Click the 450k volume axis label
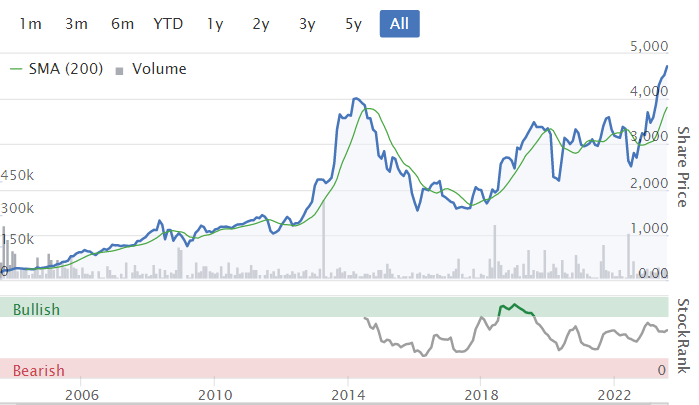Viewport: 699px width, 405px height. point(17,175)
